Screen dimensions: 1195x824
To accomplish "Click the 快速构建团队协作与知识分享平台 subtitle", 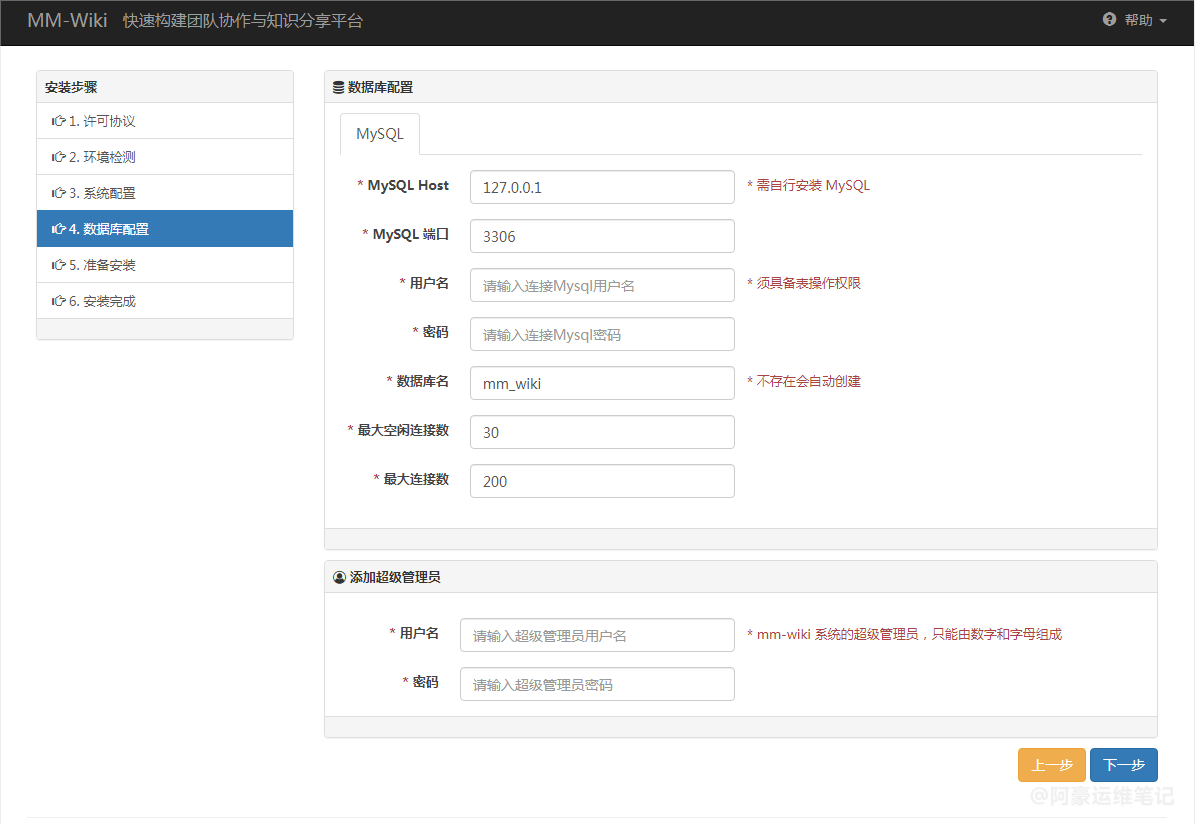I will [x=242, y=21].
